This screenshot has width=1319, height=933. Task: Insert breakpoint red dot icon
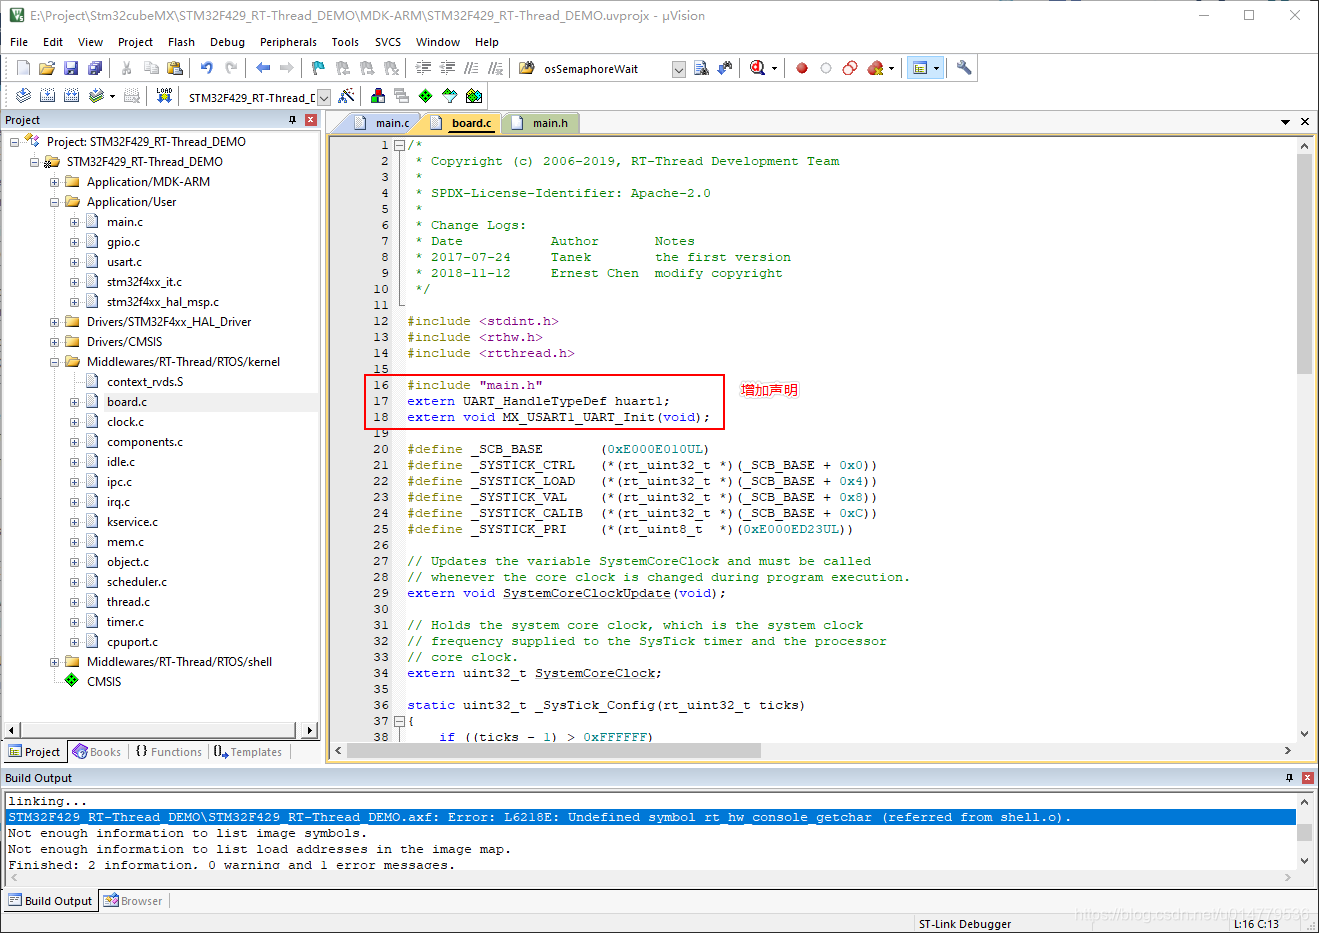pos(802,68)
